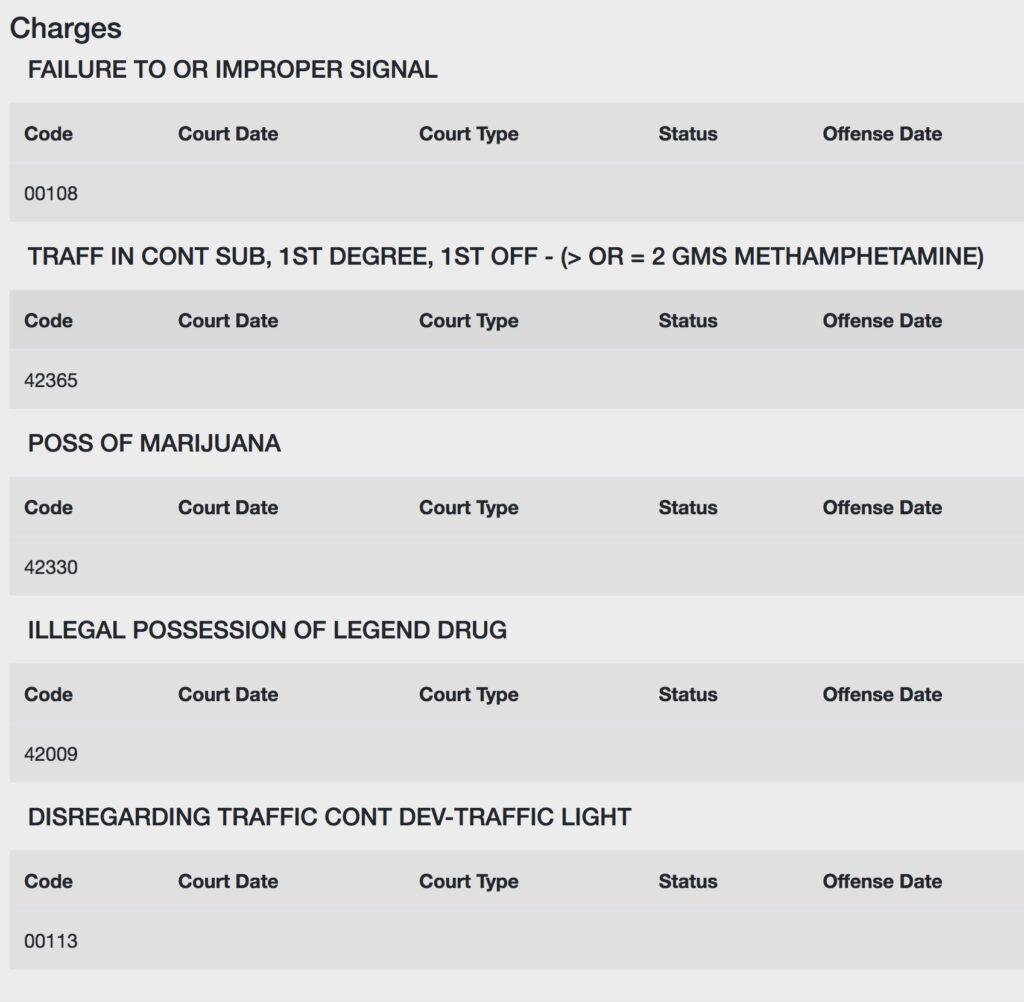Select charge code 42009

click(x=51, y=754)
